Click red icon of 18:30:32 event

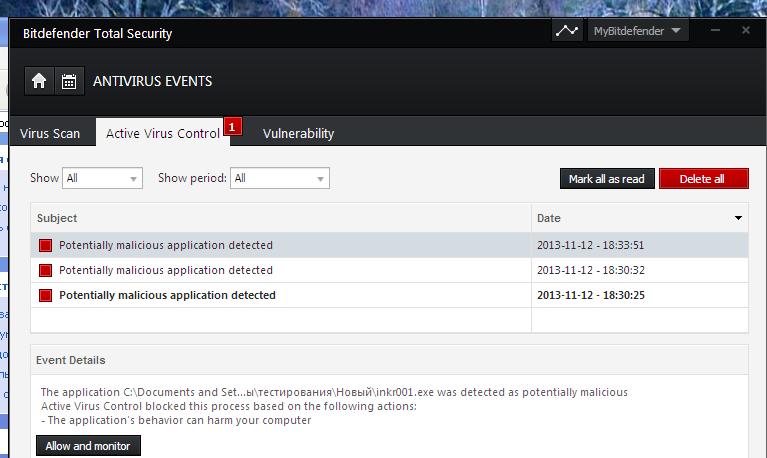45,271
